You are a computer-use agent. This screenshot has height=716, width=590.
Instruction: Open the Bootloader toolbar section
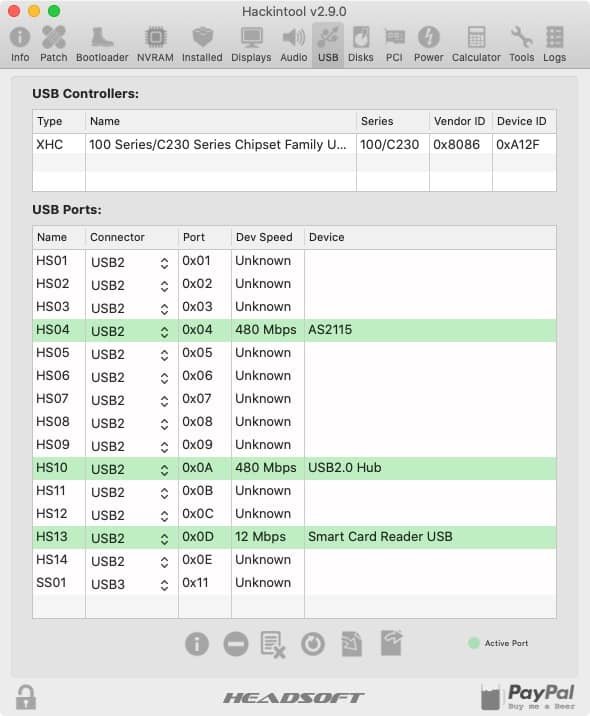102,44
